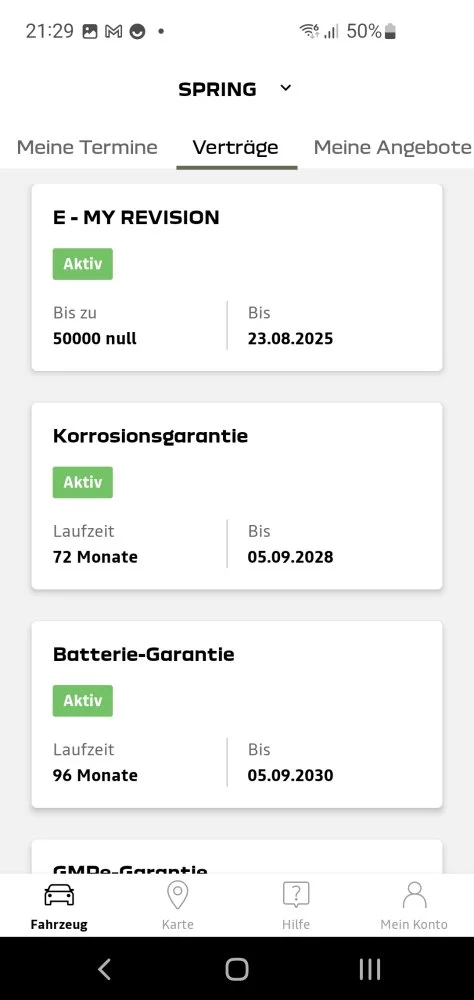Tap the Android home button icon
The image size is (474, 1000).
click(x=237, y=969)
